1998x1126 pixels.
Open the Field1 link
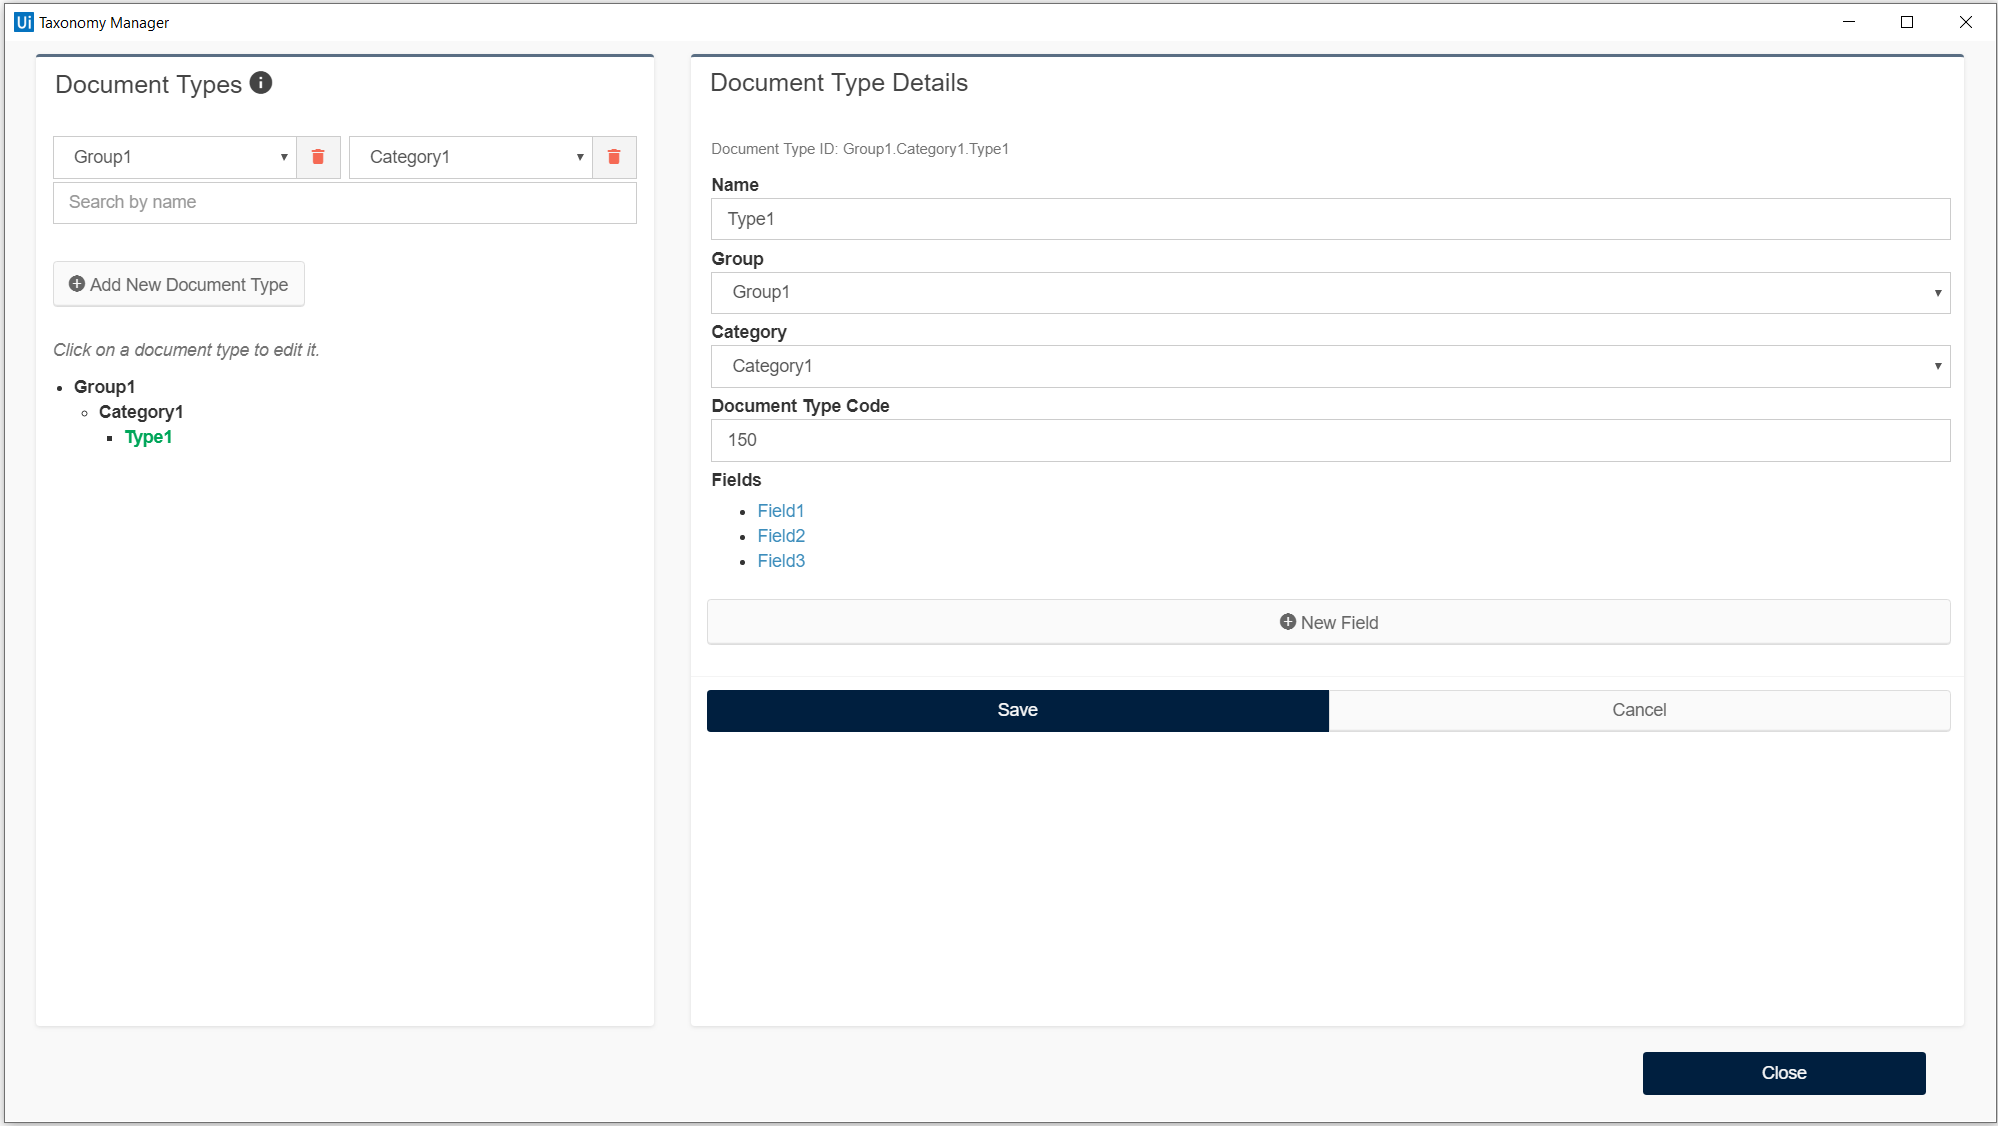(781, 511)
